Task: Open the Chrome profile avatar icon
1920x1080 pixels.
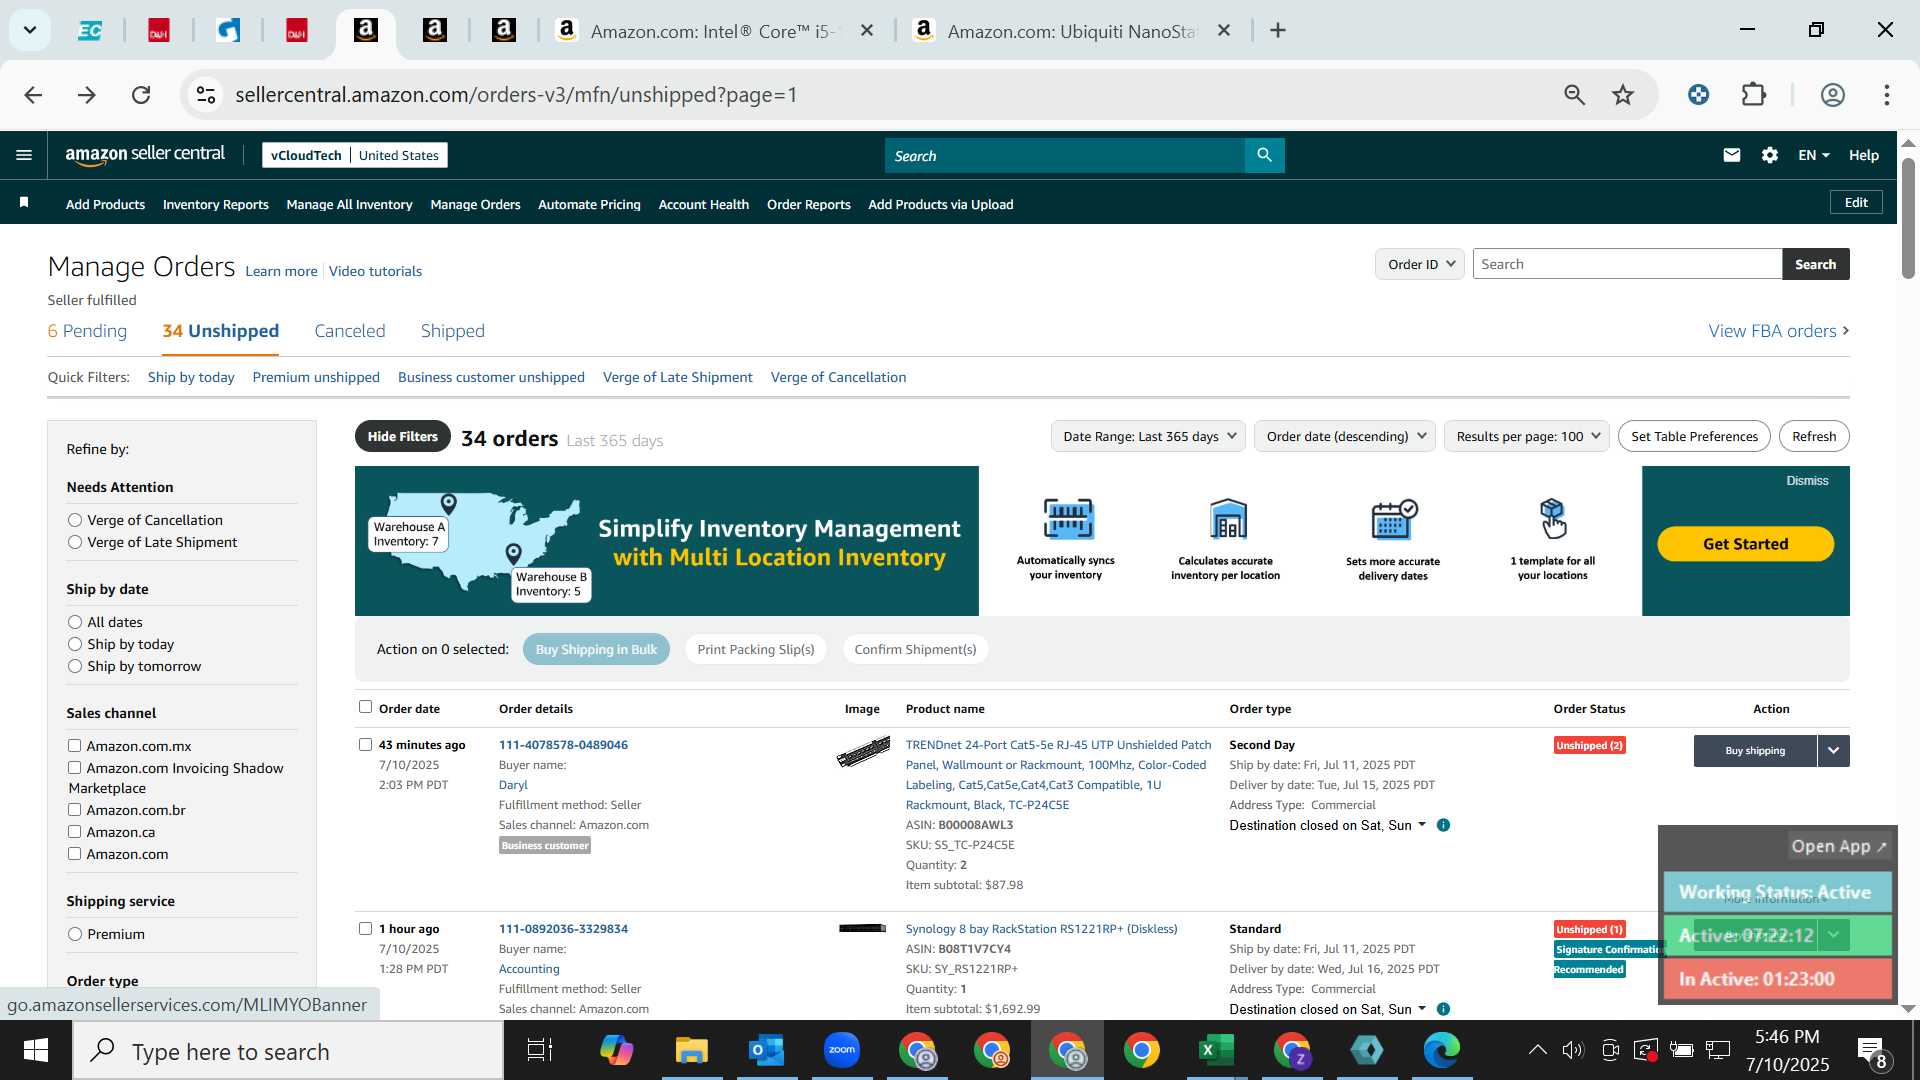Action: (1832, 95)
